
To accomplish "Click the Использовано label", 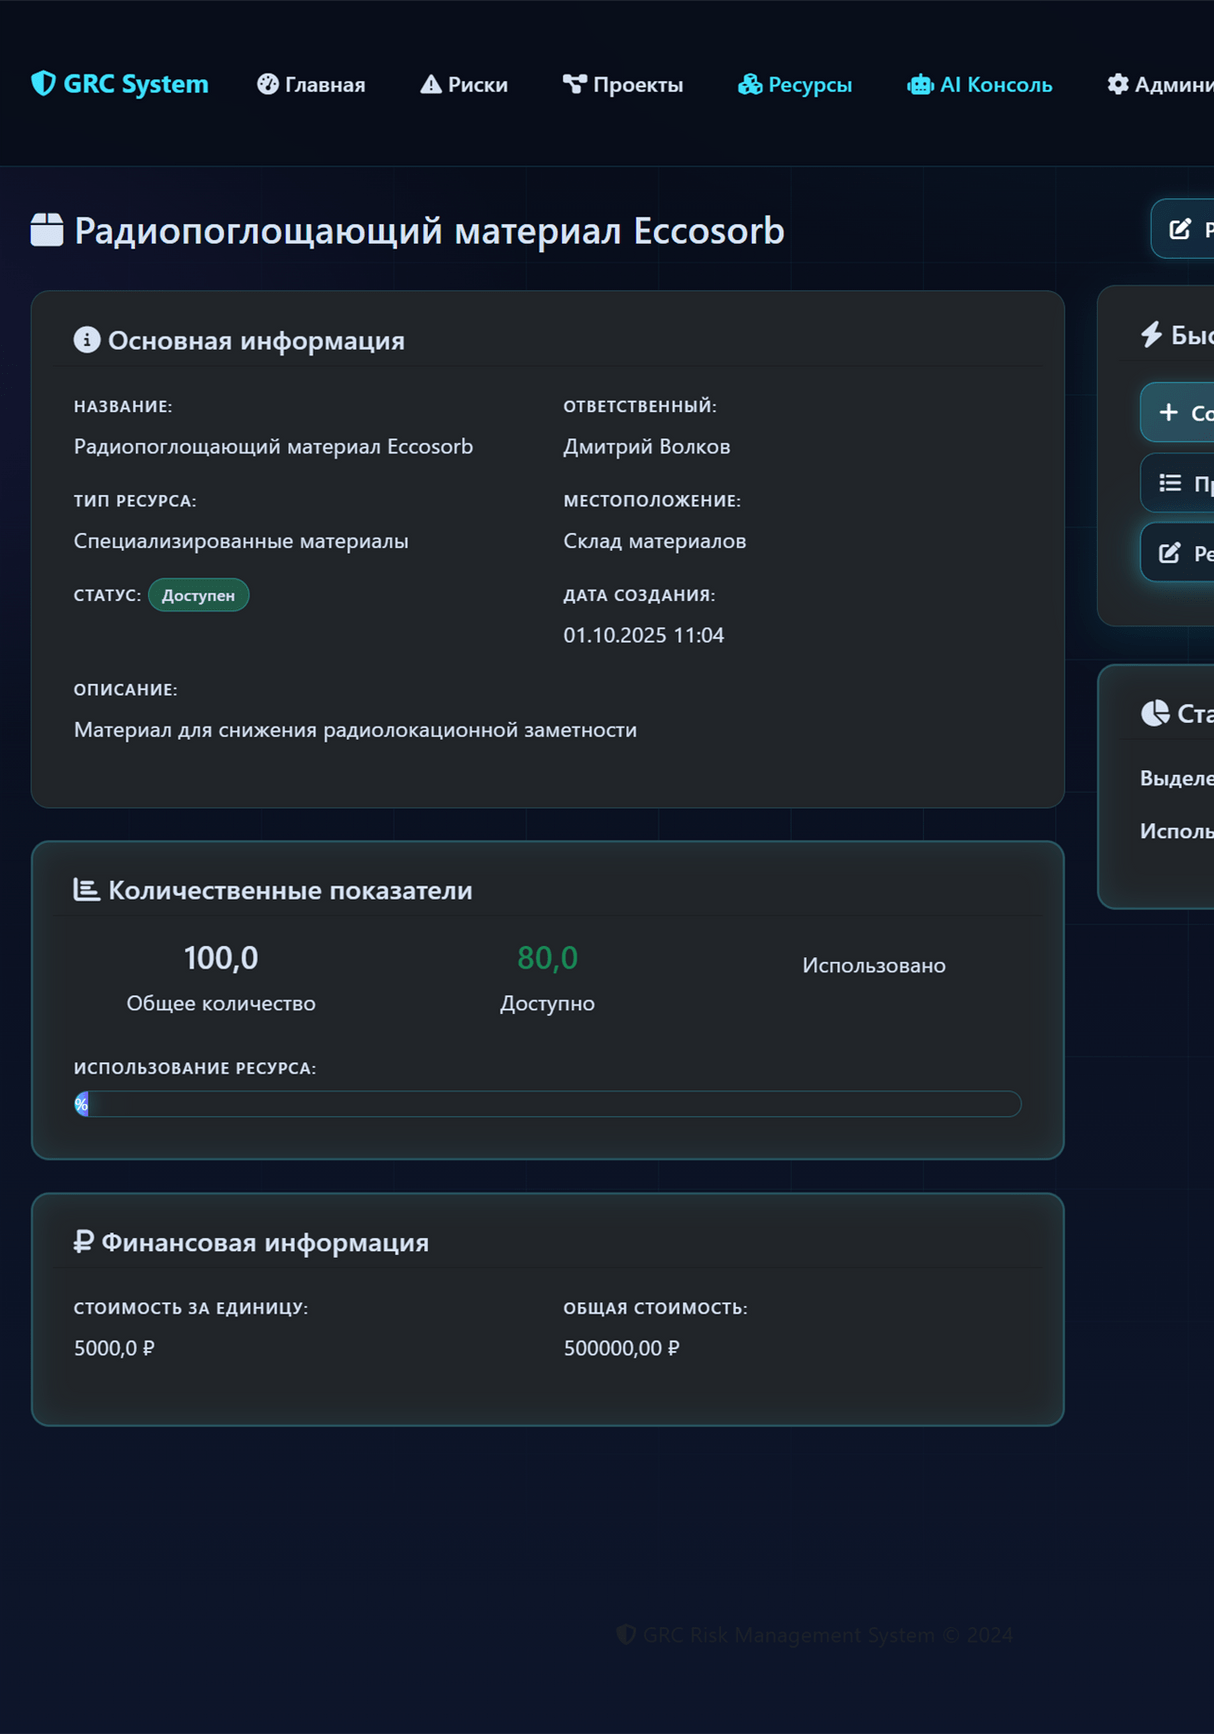I will click(x=874, y=965).
